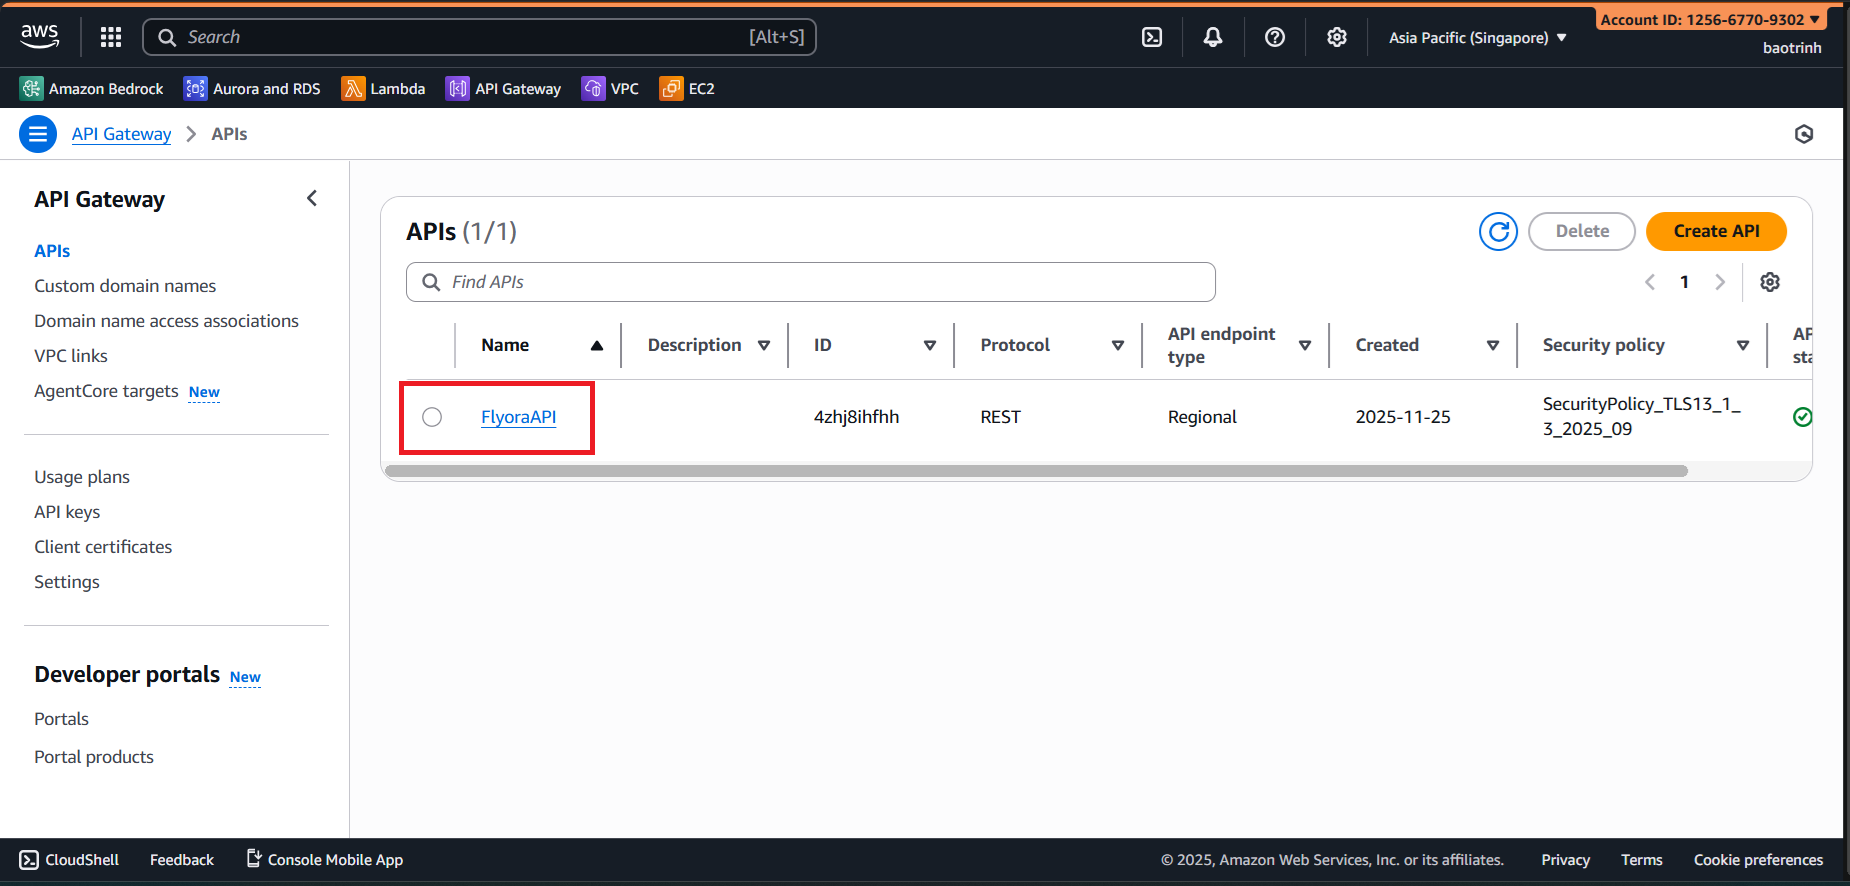Expand the Asia Pacific (Singapore) region dropdown
Image resolution: width=1850 pixels, height=886 pixels.
(1477, 38)
